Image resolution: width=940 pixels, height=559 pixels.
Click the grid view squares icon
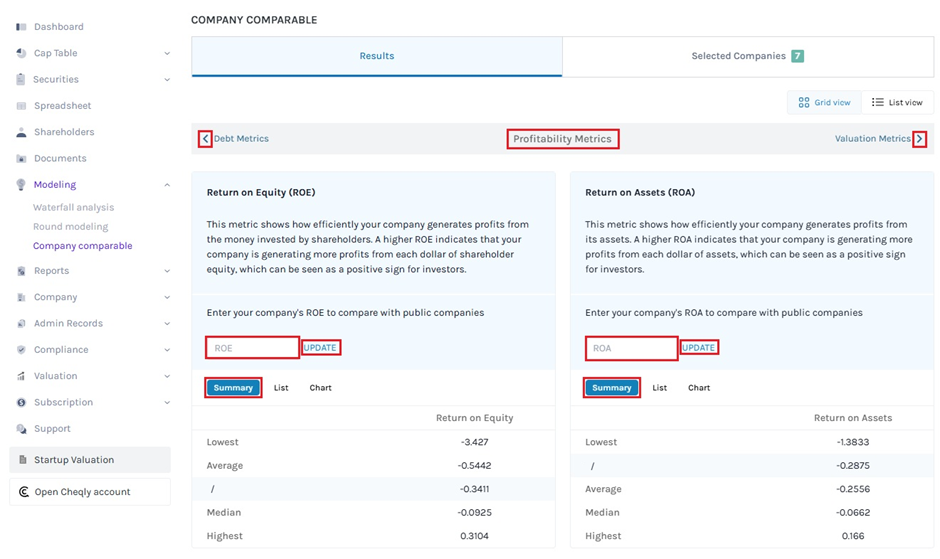(x=804, y=103)
